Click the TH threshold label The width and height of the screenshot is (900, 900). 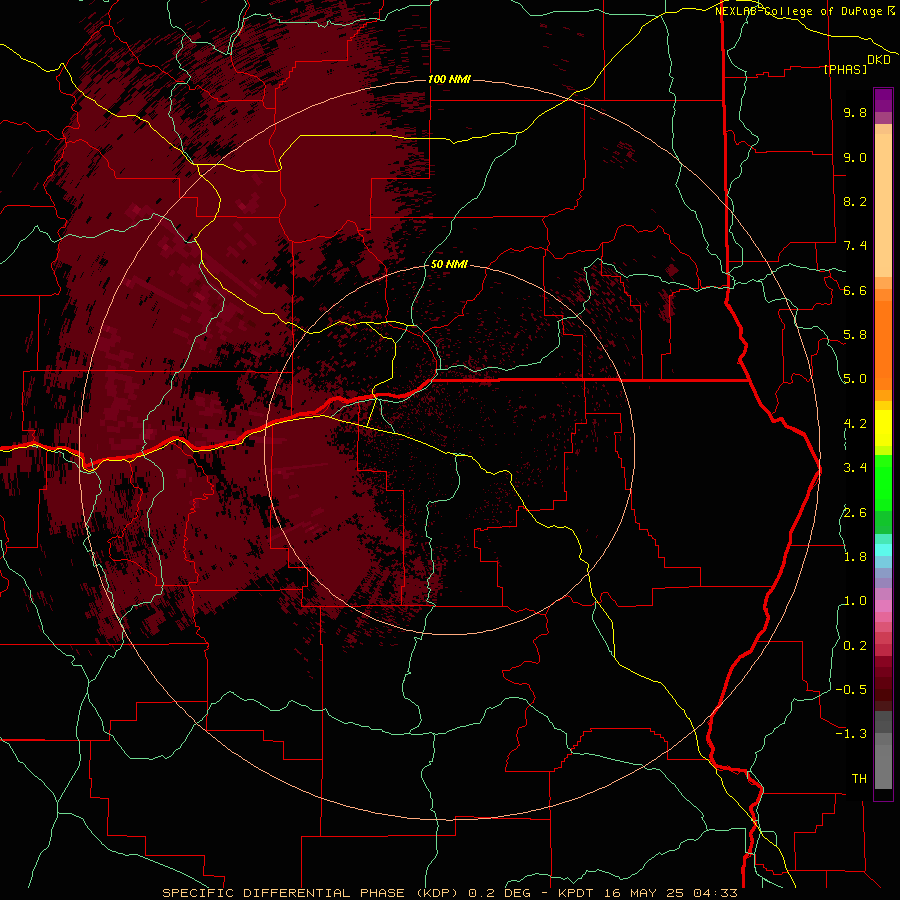859,779
